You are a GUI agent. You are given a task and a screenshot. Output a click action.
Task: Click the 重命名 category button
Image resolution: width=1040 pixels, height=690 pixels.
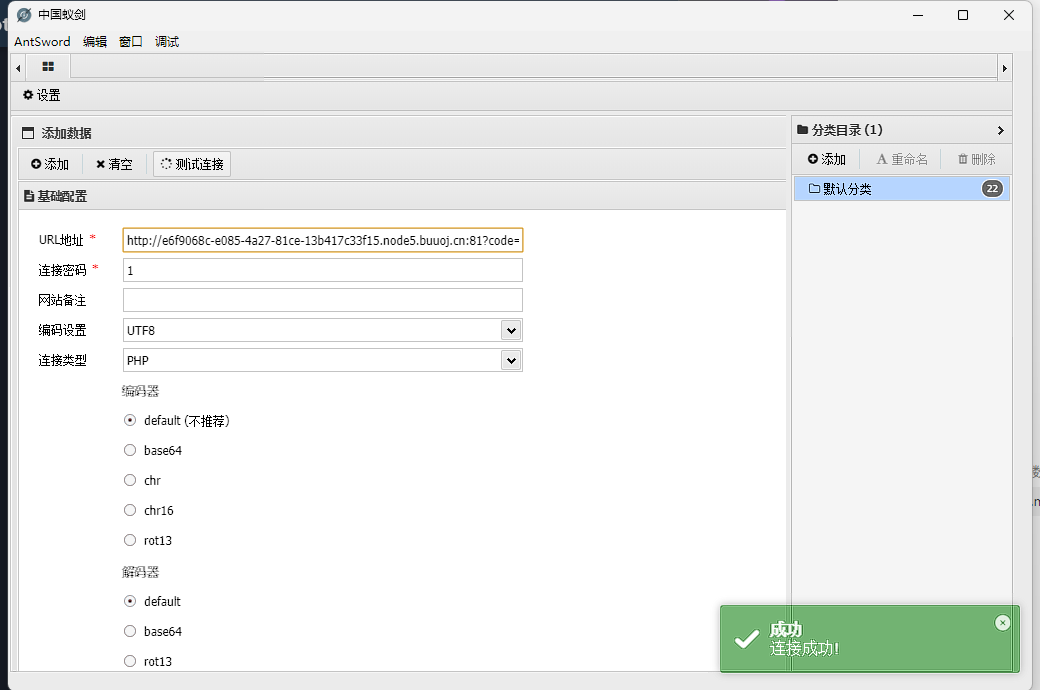tap(902, 159)
